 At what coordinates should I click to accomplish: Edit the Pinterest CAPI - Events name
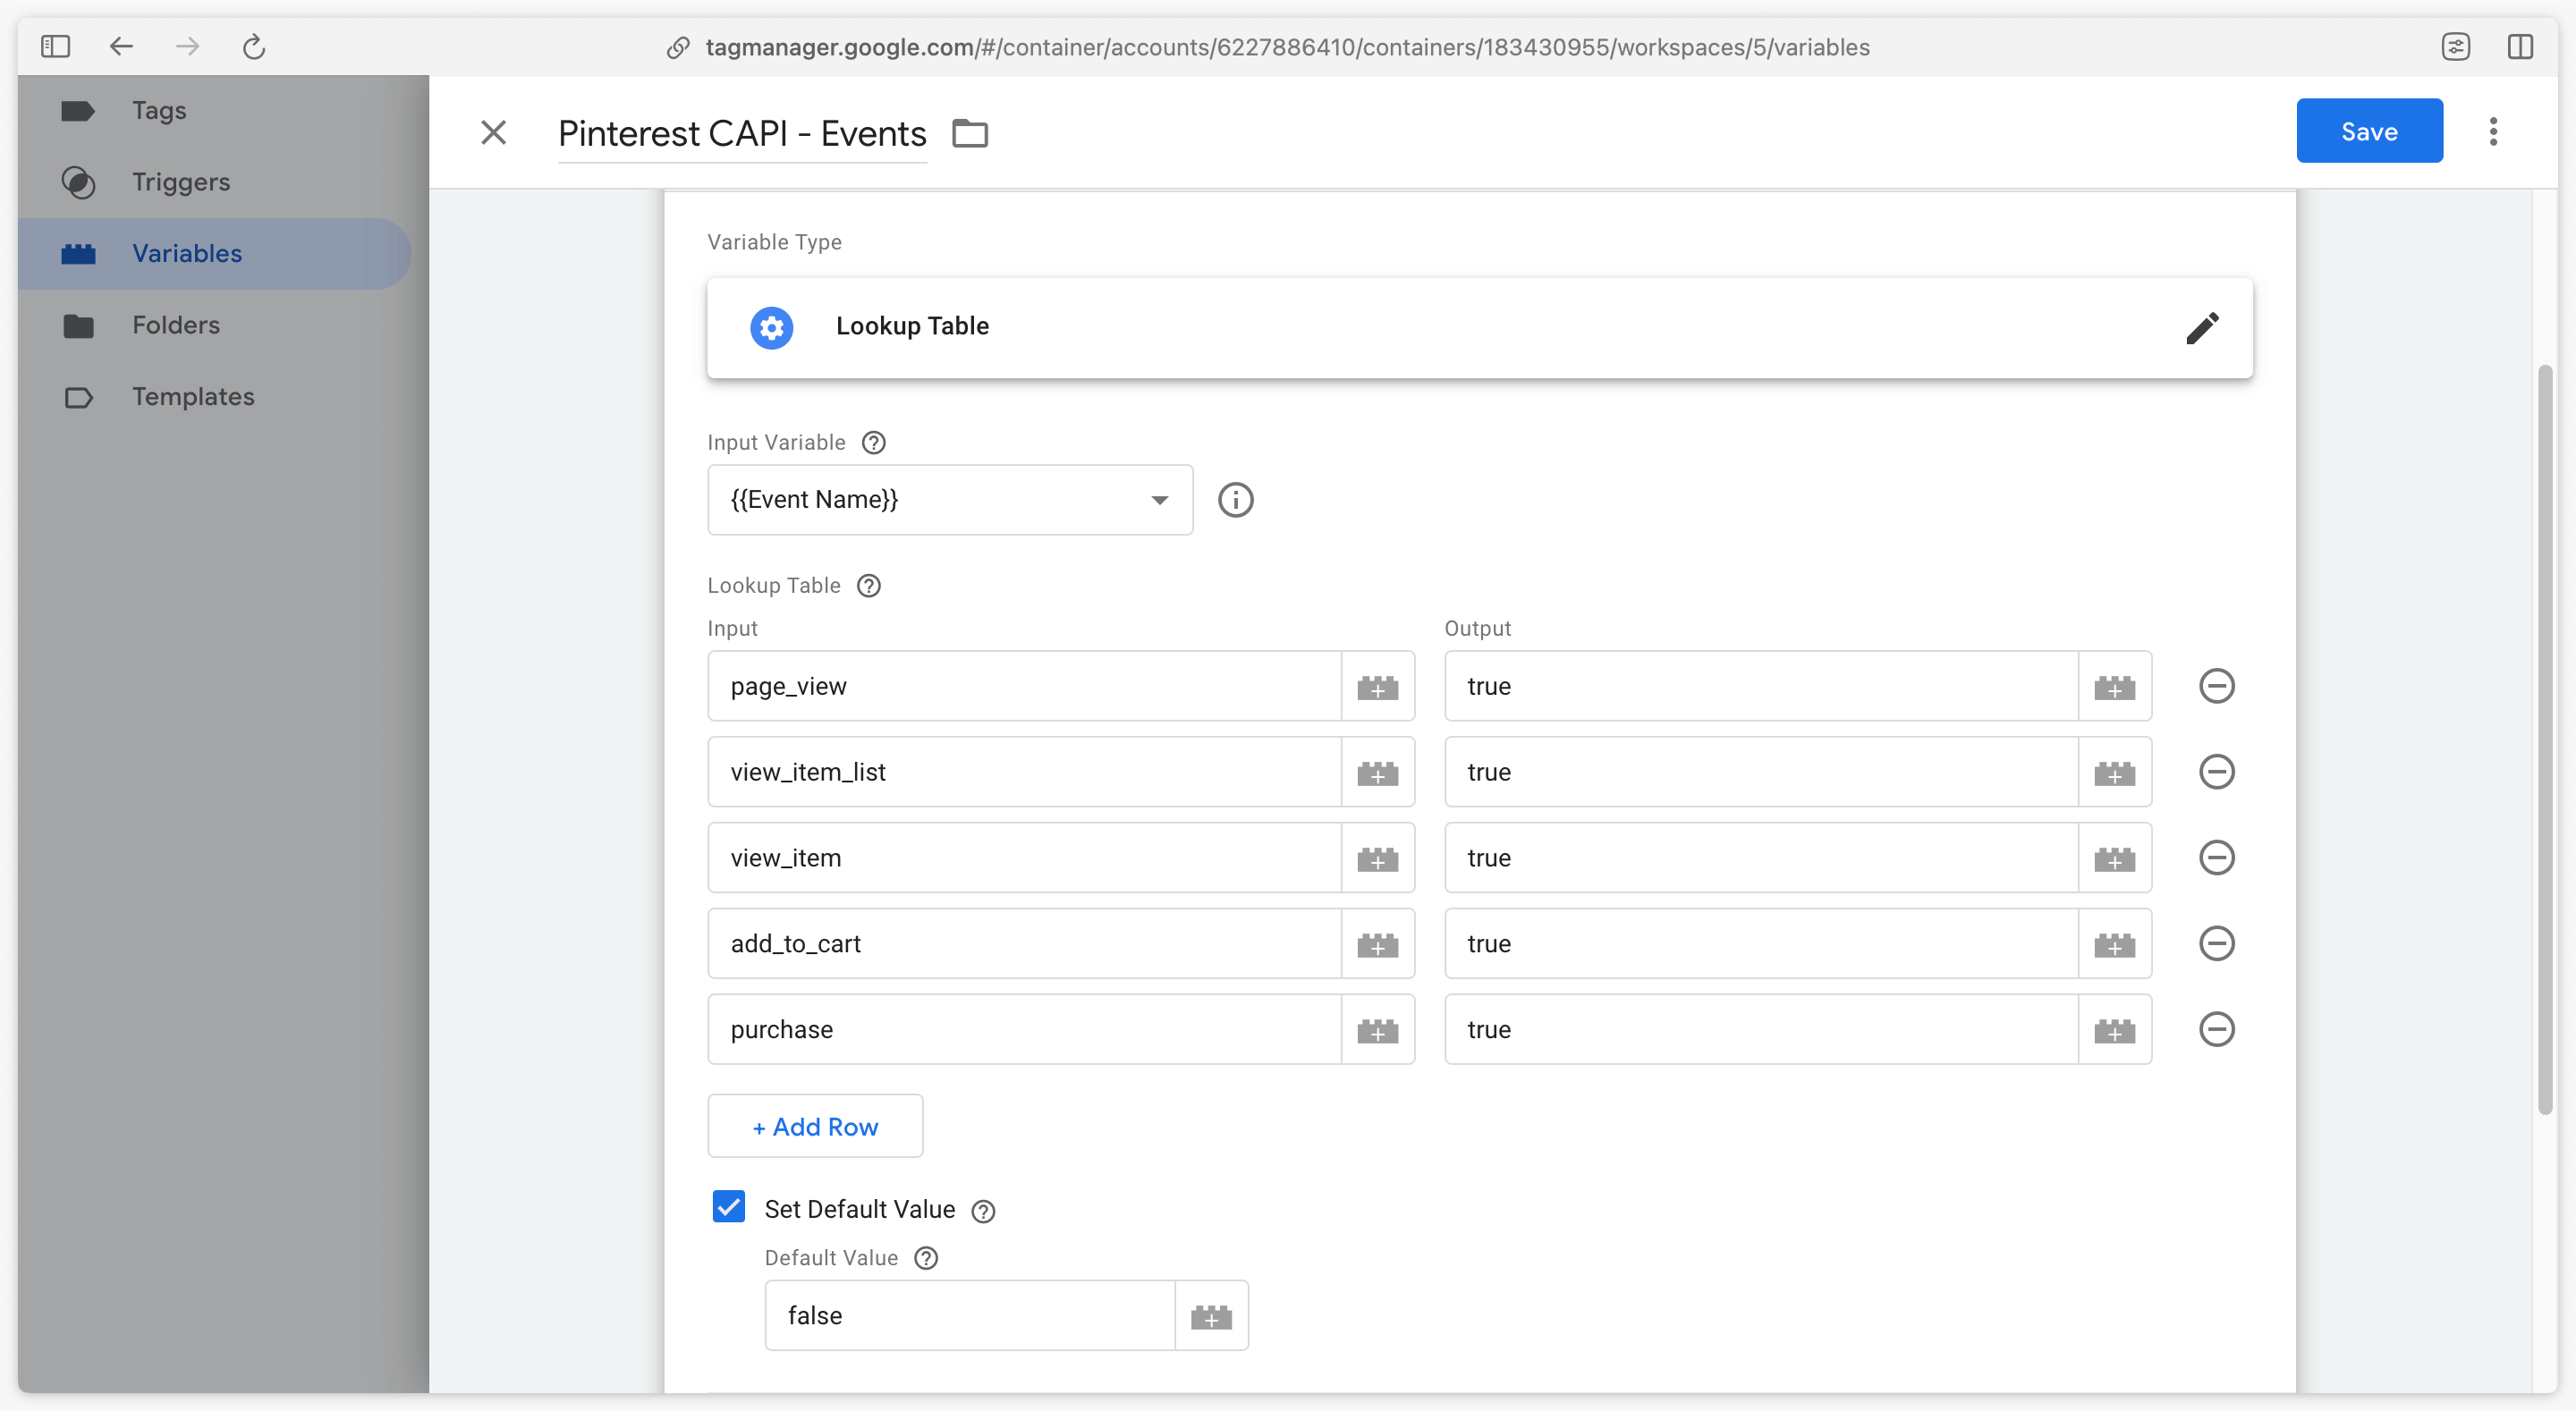pyautogui.click(x=742, y=133)
